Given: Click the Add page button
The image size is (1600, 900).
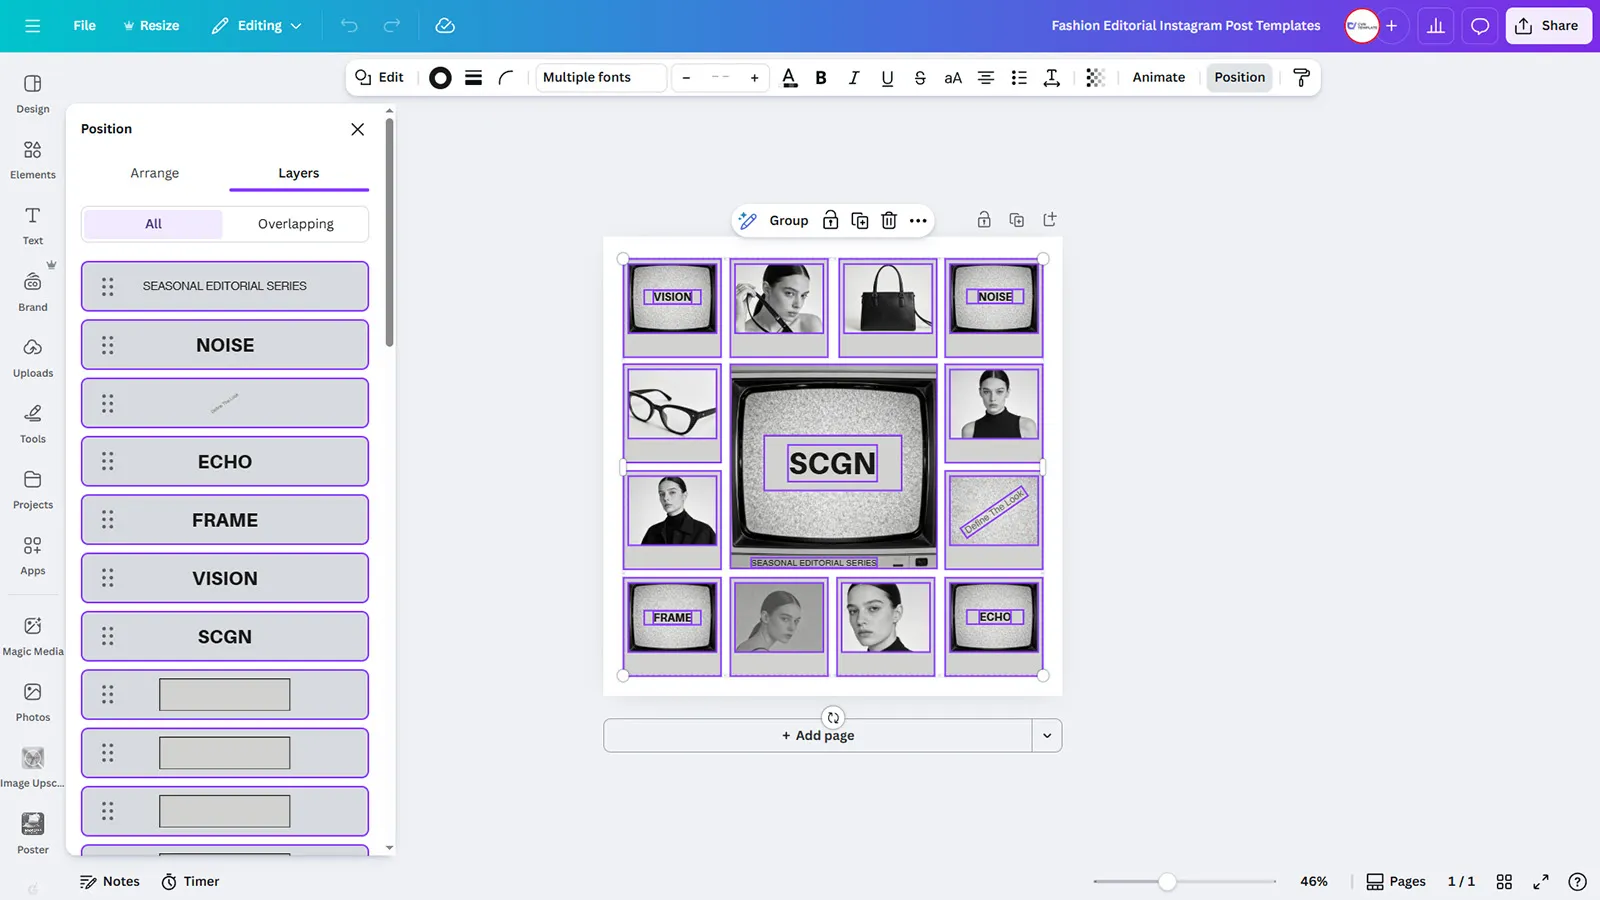Looking at the screenshot, I should (x=817, y=736).
